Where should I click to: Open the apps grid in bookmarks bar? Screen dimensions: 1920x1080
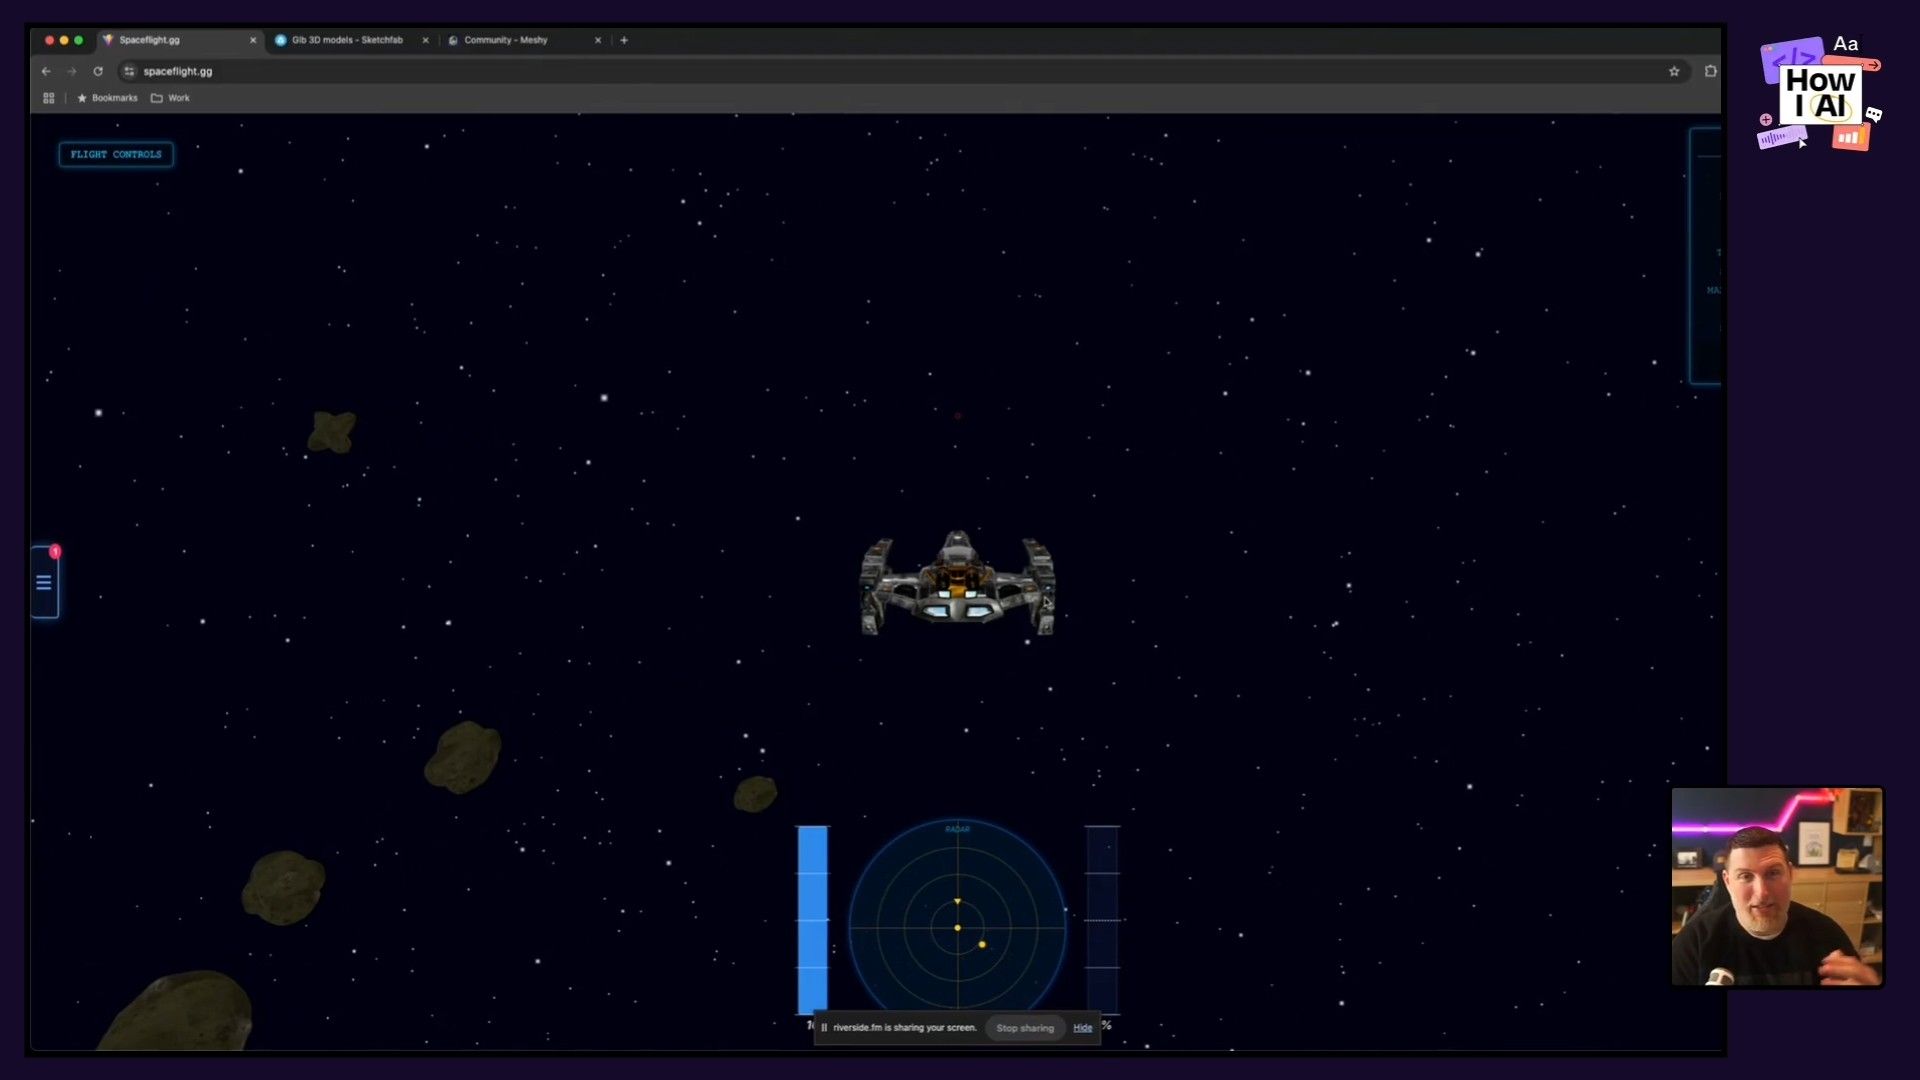pos(48,98)
